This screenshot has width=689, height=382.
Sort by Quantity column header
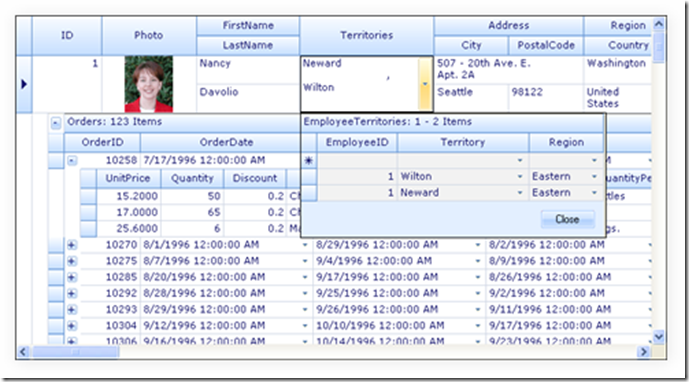pos(192,178)
